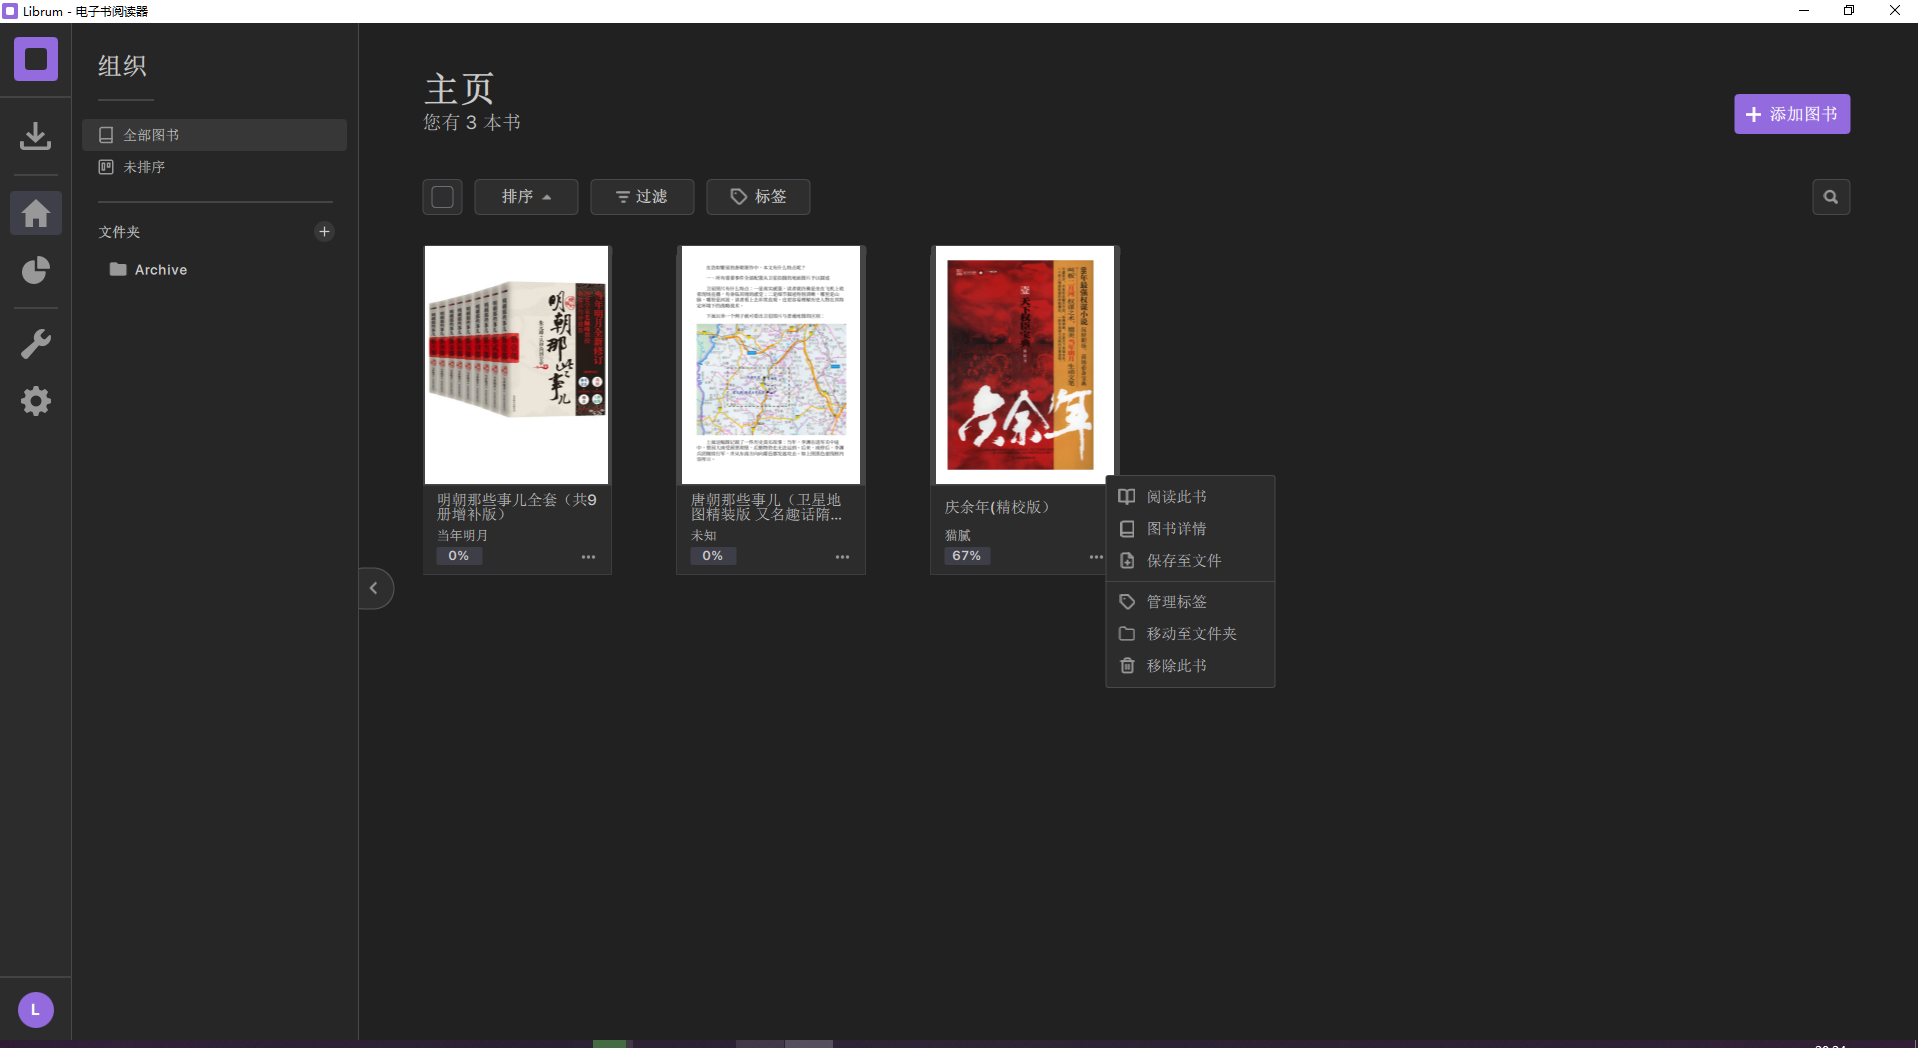Open the statistics pie chart view
Image resolution: width=1918 pixels, height=1048 pixels.
[x=35, y=270]
